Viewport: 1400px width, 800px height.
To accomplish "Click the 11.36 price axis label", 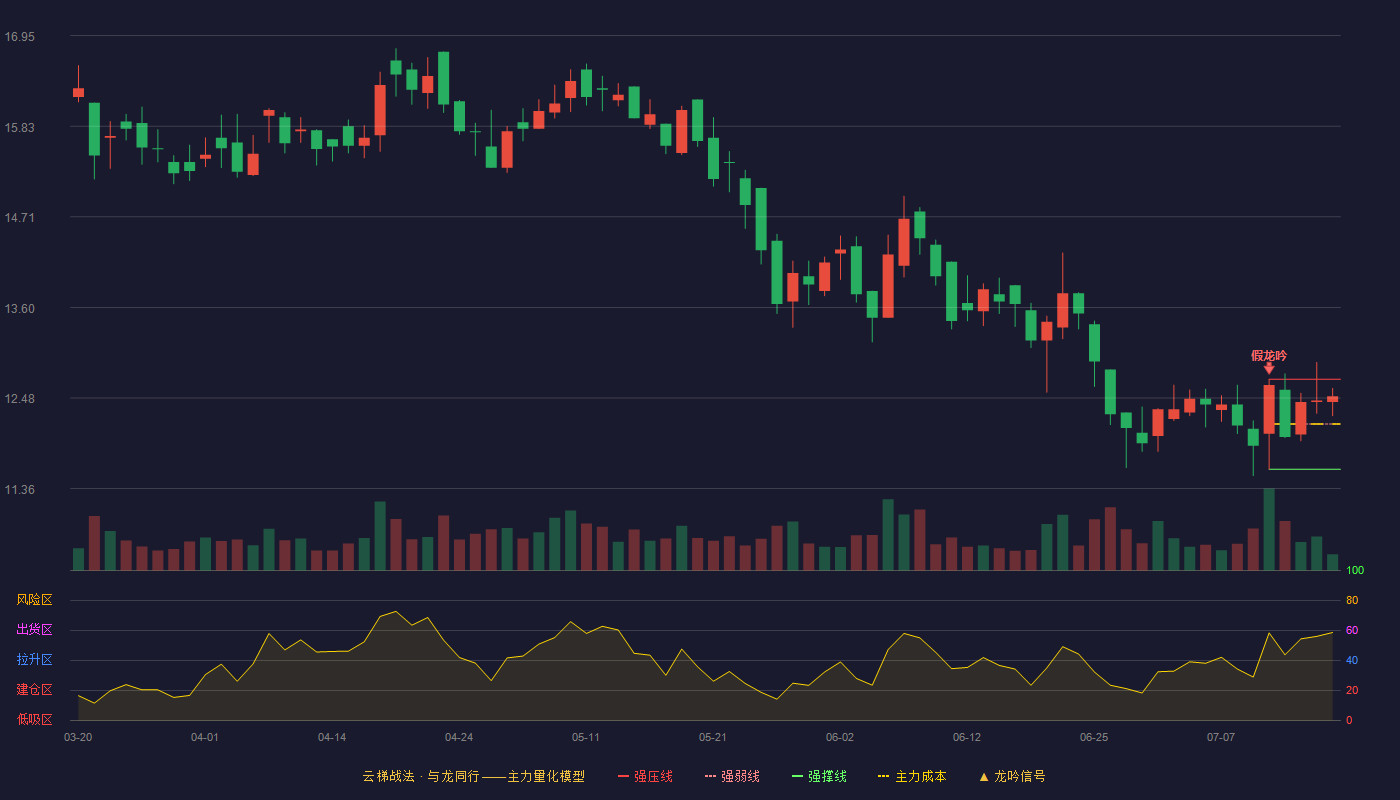I will 19,489.
